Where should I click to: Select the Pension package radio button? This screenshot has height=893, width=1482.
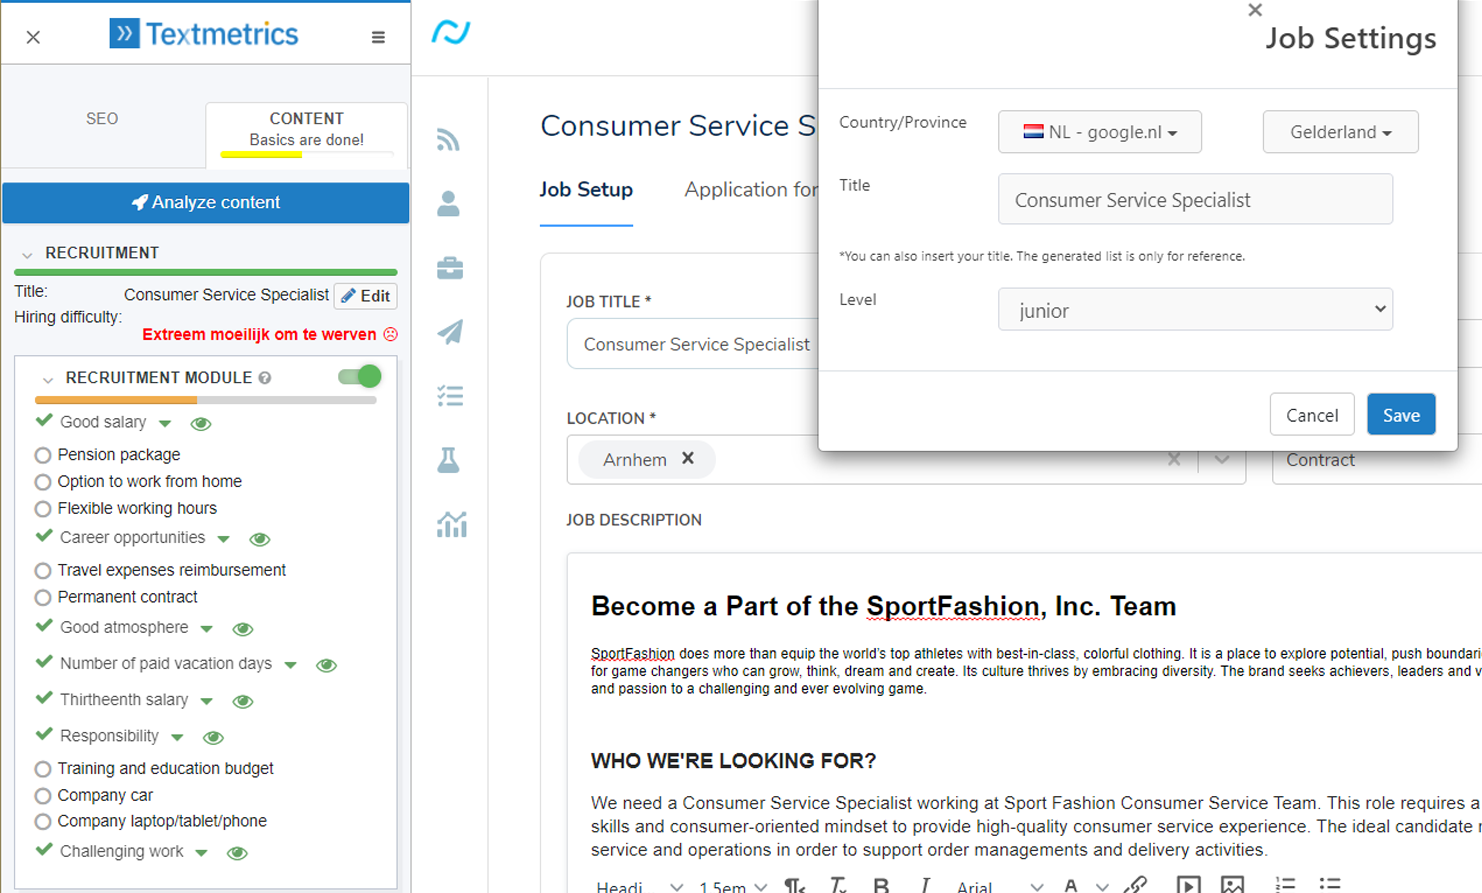43,455
